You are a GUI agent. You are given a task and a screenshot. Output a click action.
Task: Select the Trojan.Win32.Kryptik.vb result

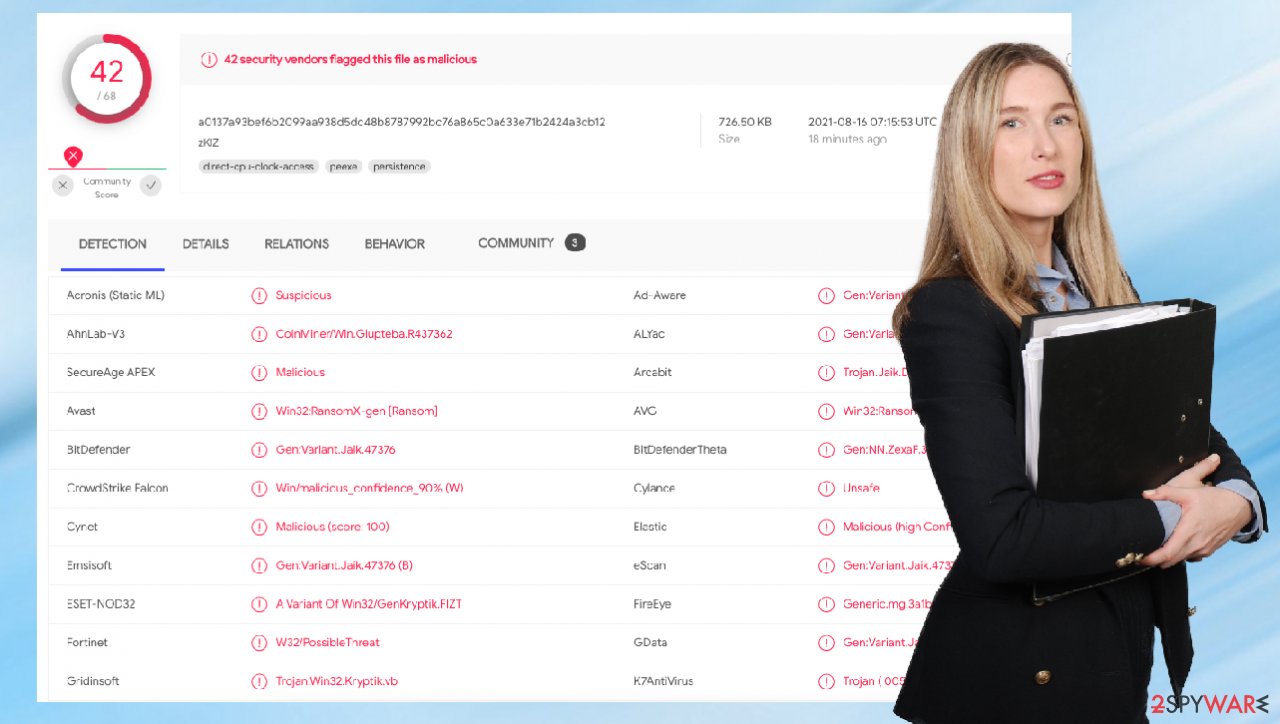(337, 681)
